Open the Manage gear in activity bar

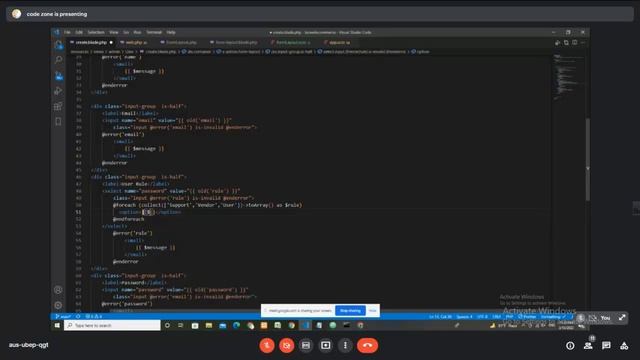pyautogui.click(x=58, y=305)
